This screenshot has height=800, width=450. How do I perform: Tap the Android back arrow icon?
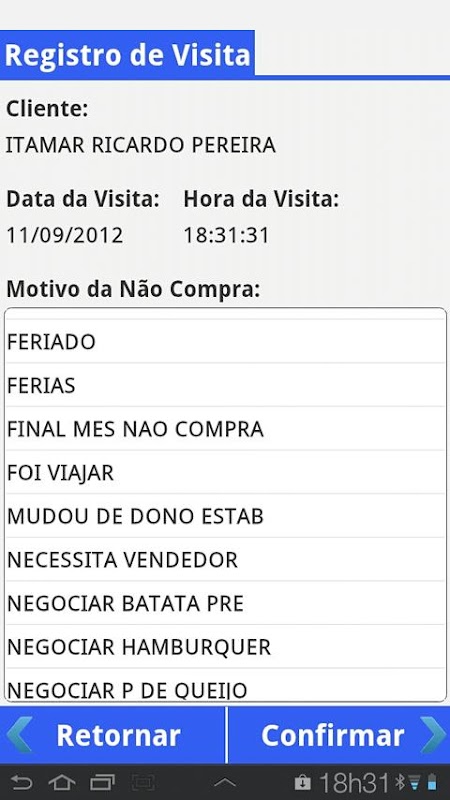(x=21, y=782)
